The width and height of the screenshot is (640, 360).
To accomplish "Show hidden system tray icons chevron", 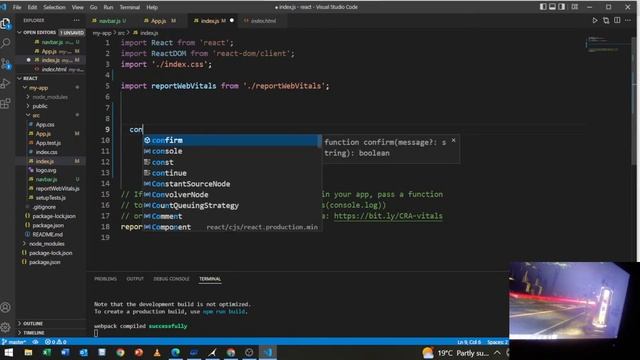I will 497,353.
